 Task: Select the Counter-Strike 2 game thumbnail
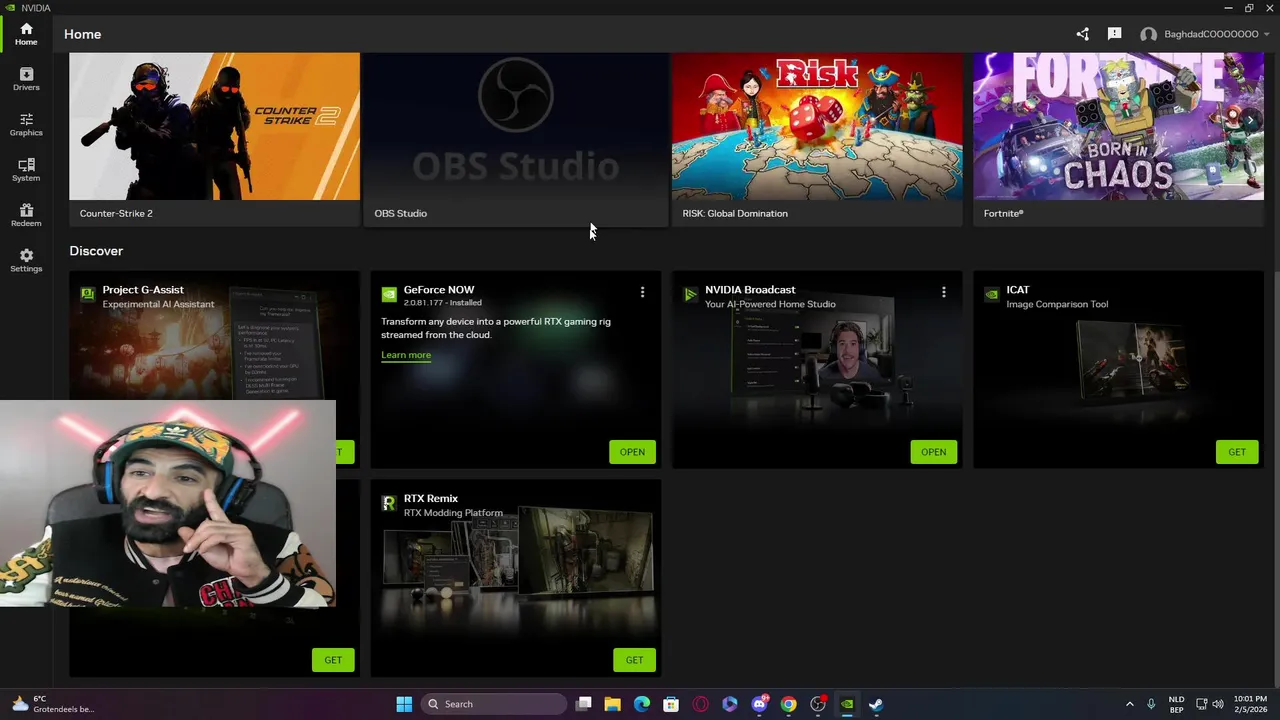coord(214,127)
